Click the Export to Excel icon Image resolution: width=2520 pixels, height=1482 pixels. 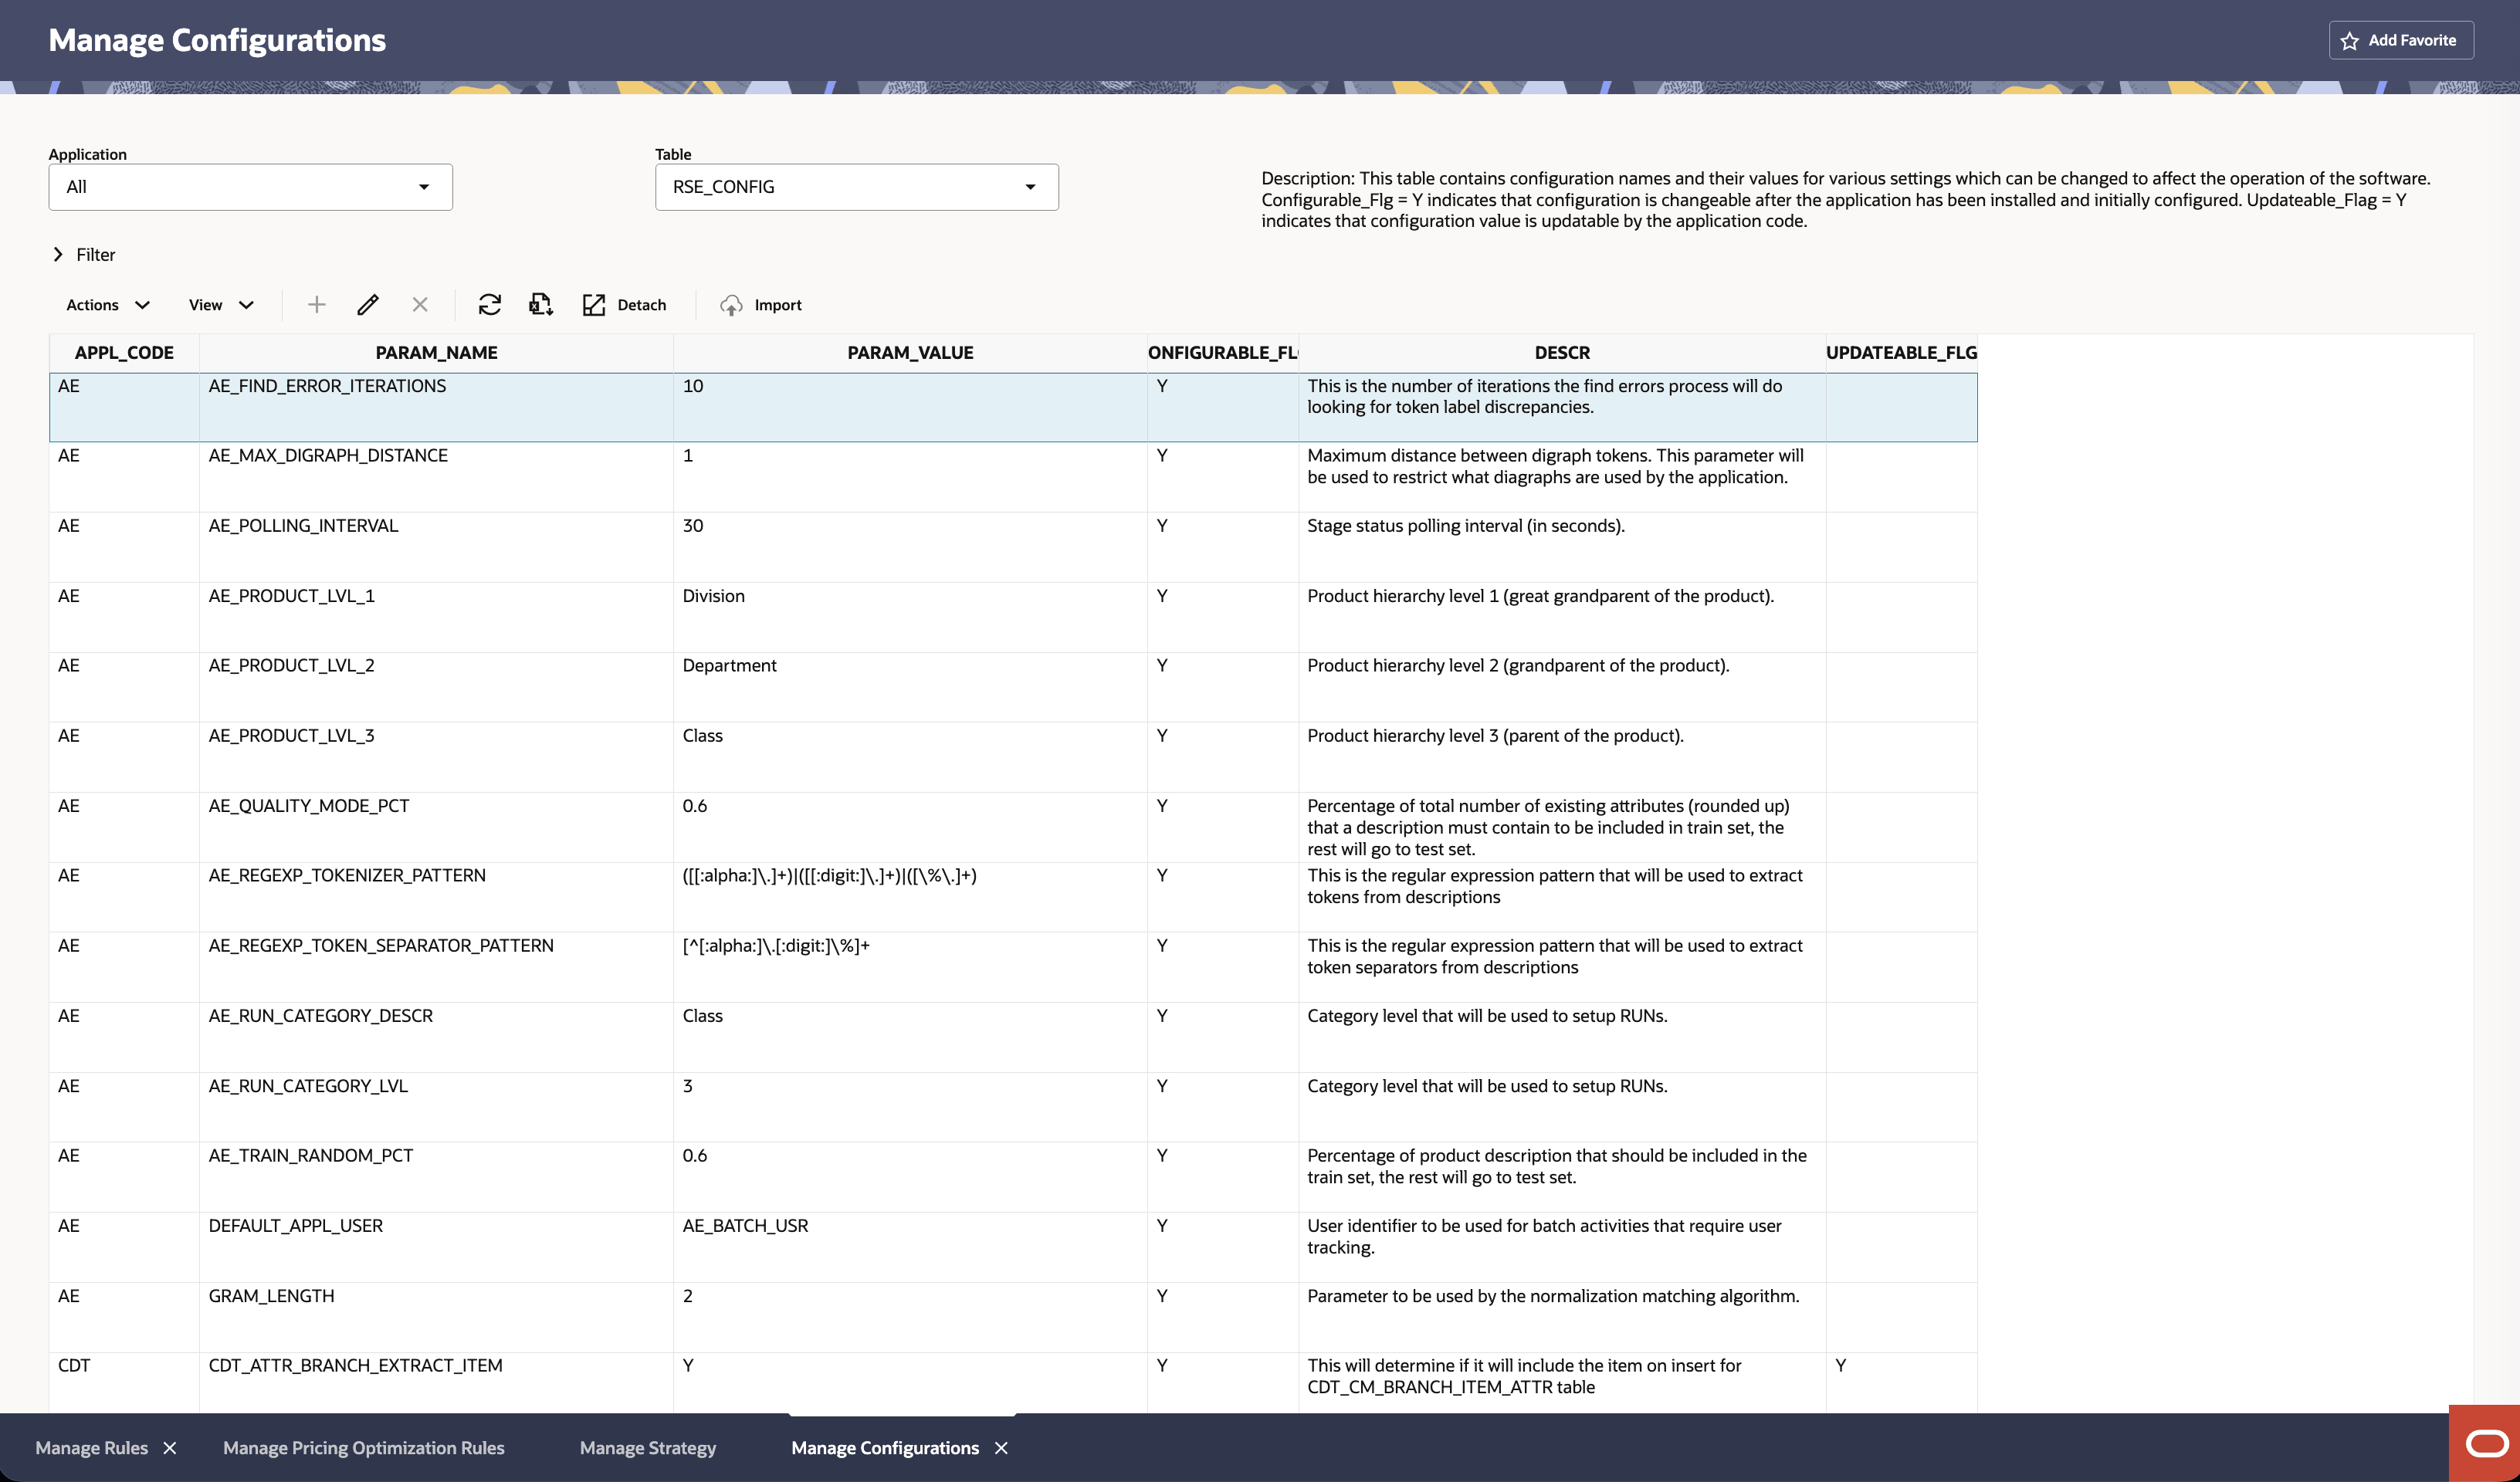[541, 305]
